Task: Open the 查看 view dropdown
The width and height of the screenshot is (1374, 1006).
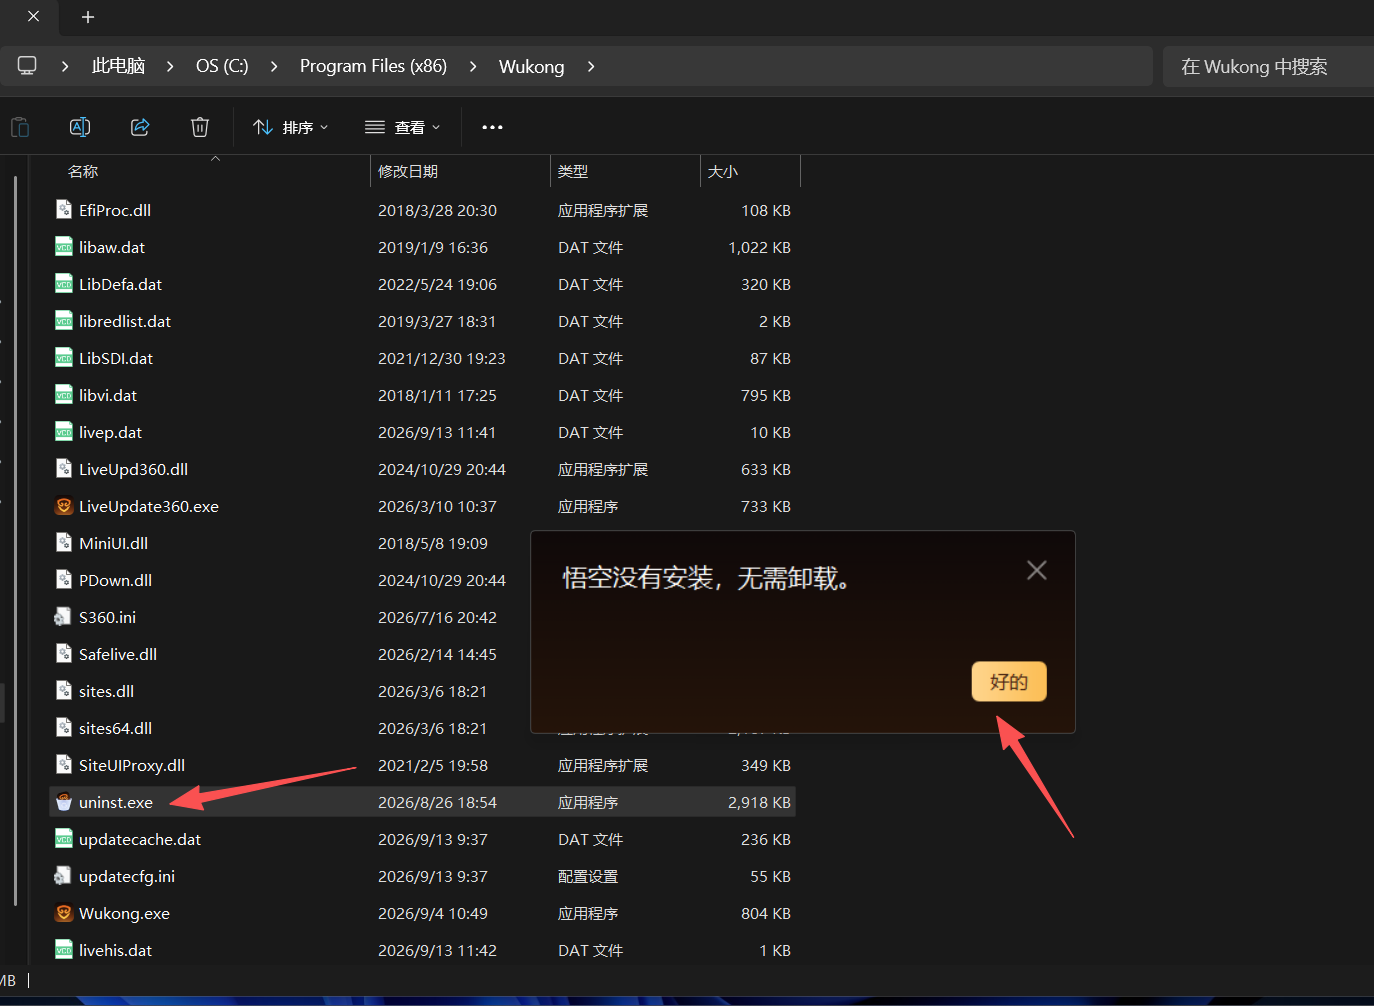Action: pos(403,127)
